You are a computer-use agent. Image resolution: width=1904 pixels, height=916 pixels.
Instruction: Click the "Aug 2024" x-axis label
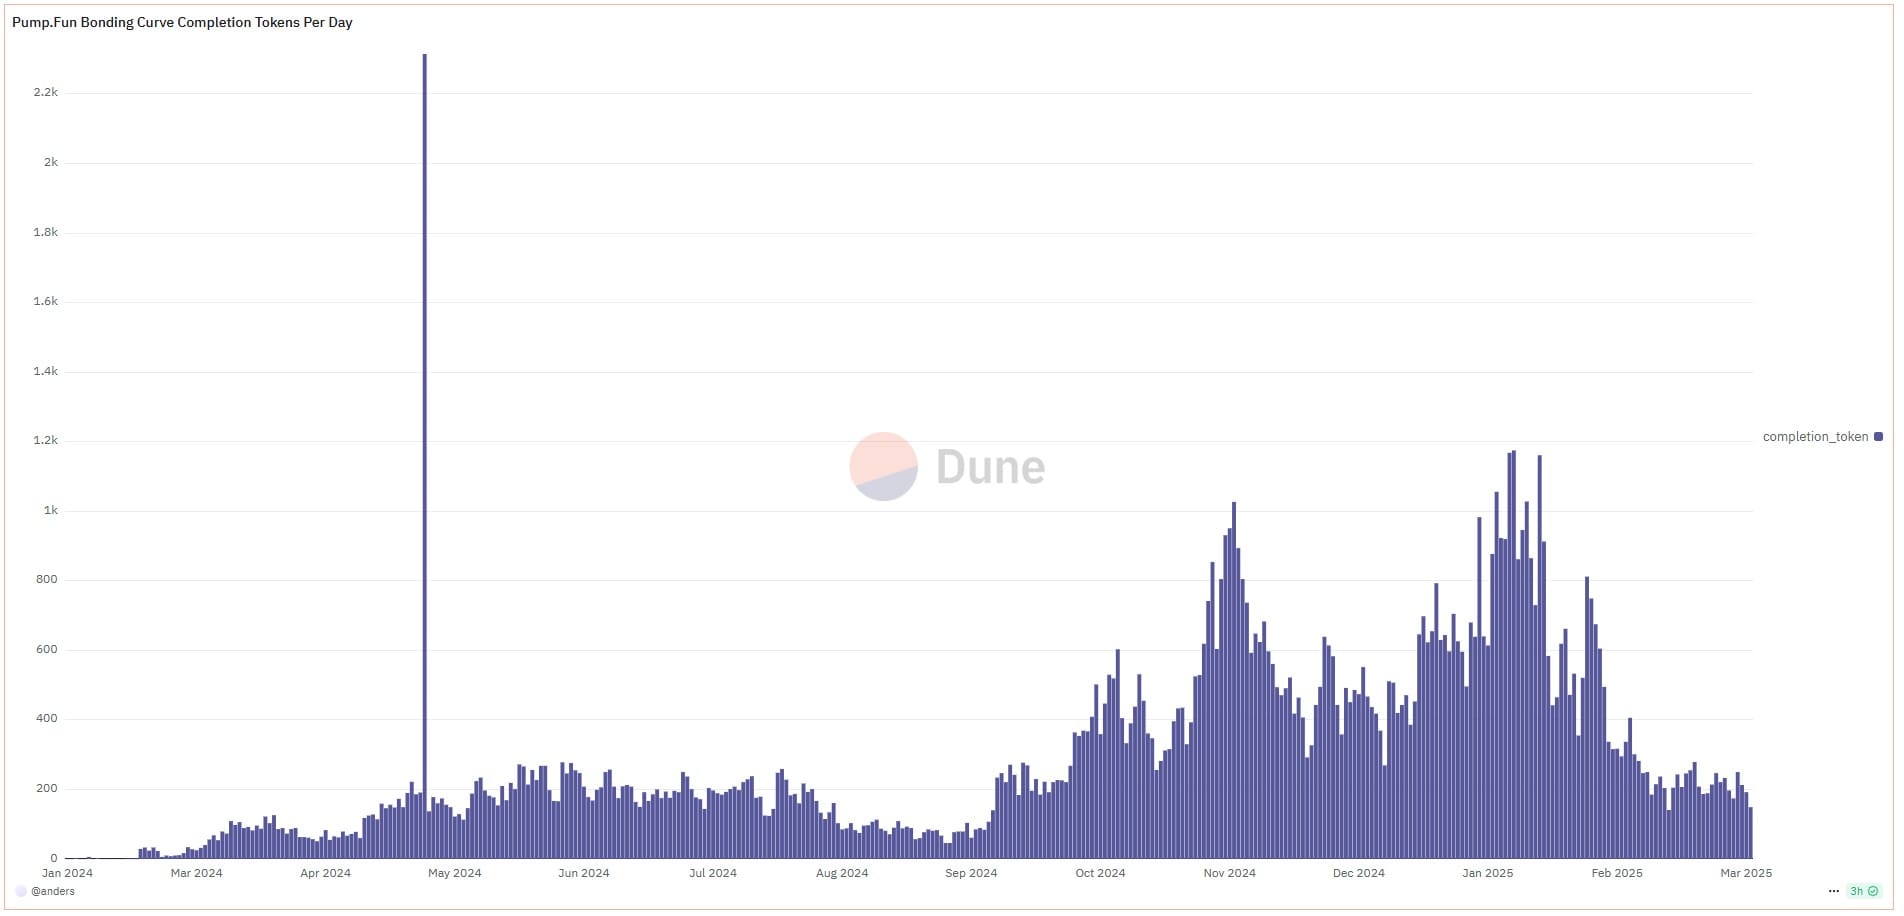[x=842, y=873]
